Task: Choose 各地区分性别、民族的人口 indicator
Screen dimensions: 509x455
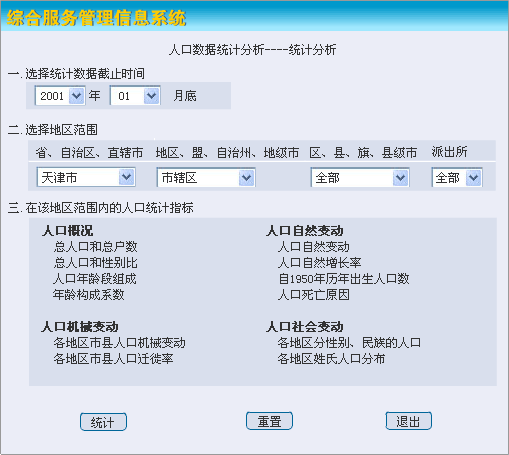Action: [349, 343]
